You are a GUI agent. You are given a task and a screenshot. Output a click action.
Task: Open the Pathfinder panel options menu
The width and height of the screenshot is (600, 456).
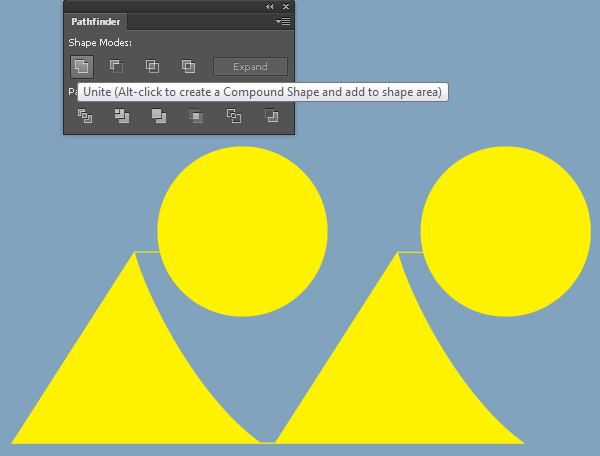[283, 22]
